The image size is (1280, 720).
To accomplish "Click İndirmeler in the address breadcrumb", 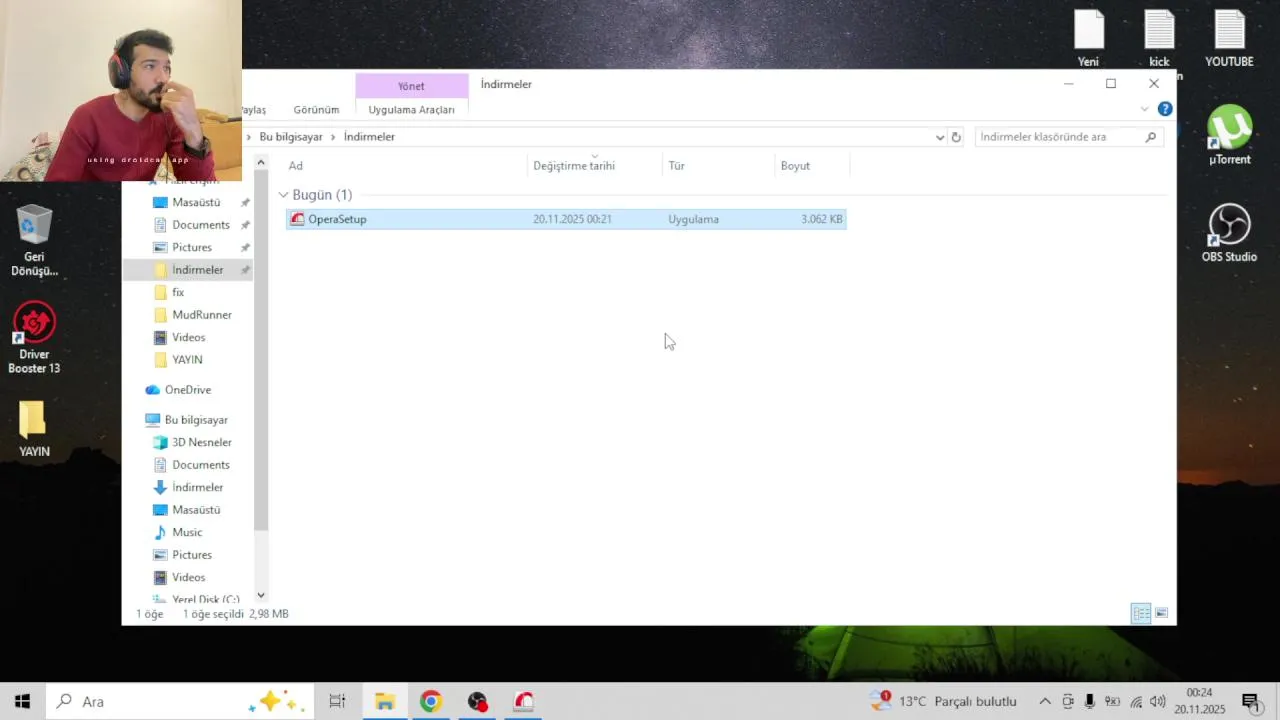I will click(x=369, y=137).
